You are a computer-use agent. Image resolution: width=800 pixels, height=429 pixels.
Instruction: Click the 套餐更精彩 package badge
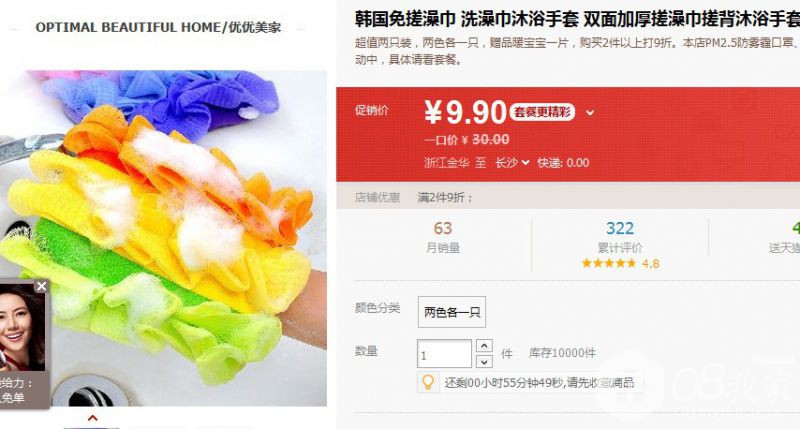(x=542, y=112)
